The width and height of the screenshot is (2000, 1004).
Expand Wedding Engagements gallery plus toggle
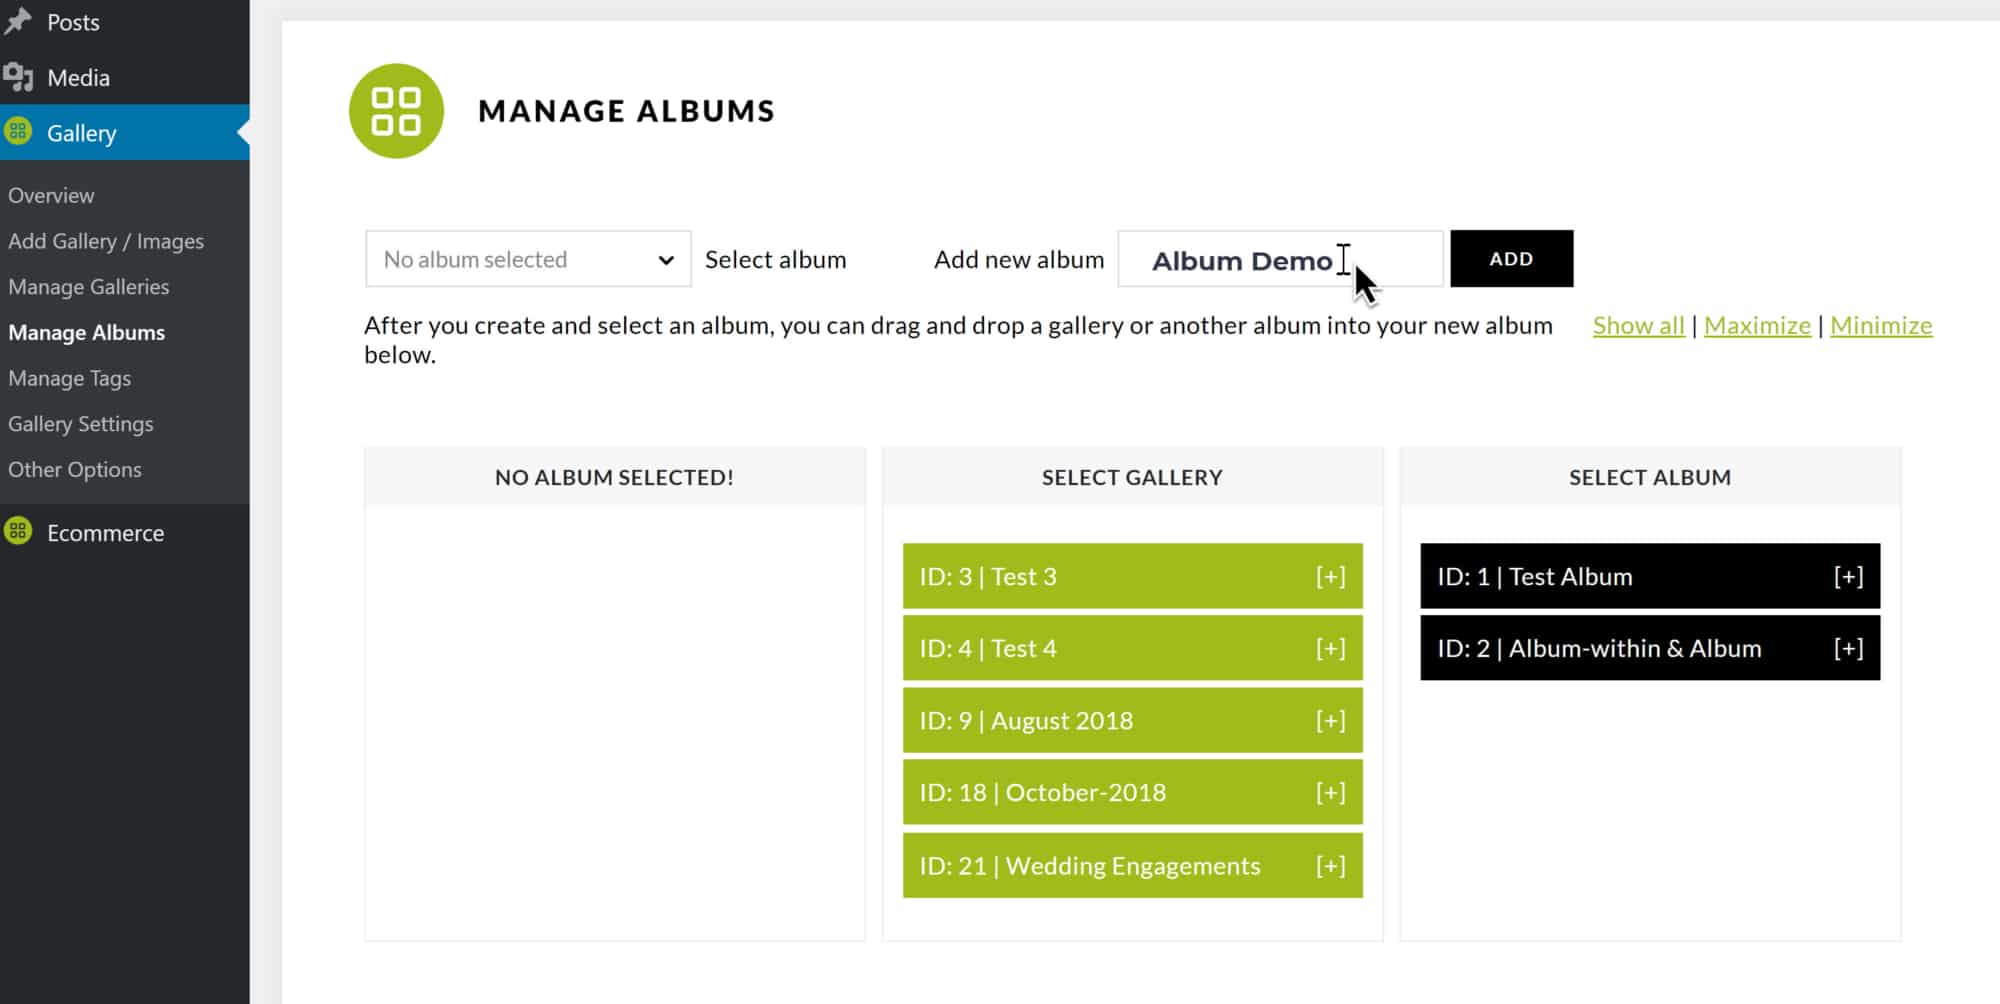tap(1330, 865)
